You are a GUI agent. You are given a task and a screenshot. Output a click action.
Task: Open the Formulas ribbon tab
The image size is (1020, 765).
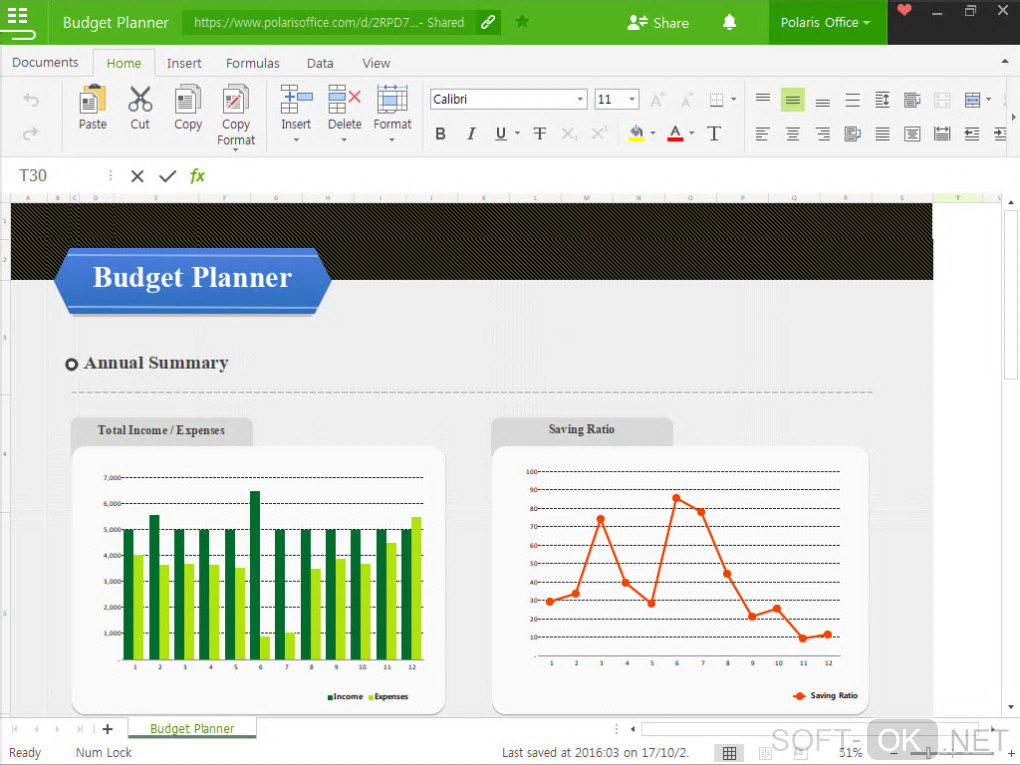[252, 63]
